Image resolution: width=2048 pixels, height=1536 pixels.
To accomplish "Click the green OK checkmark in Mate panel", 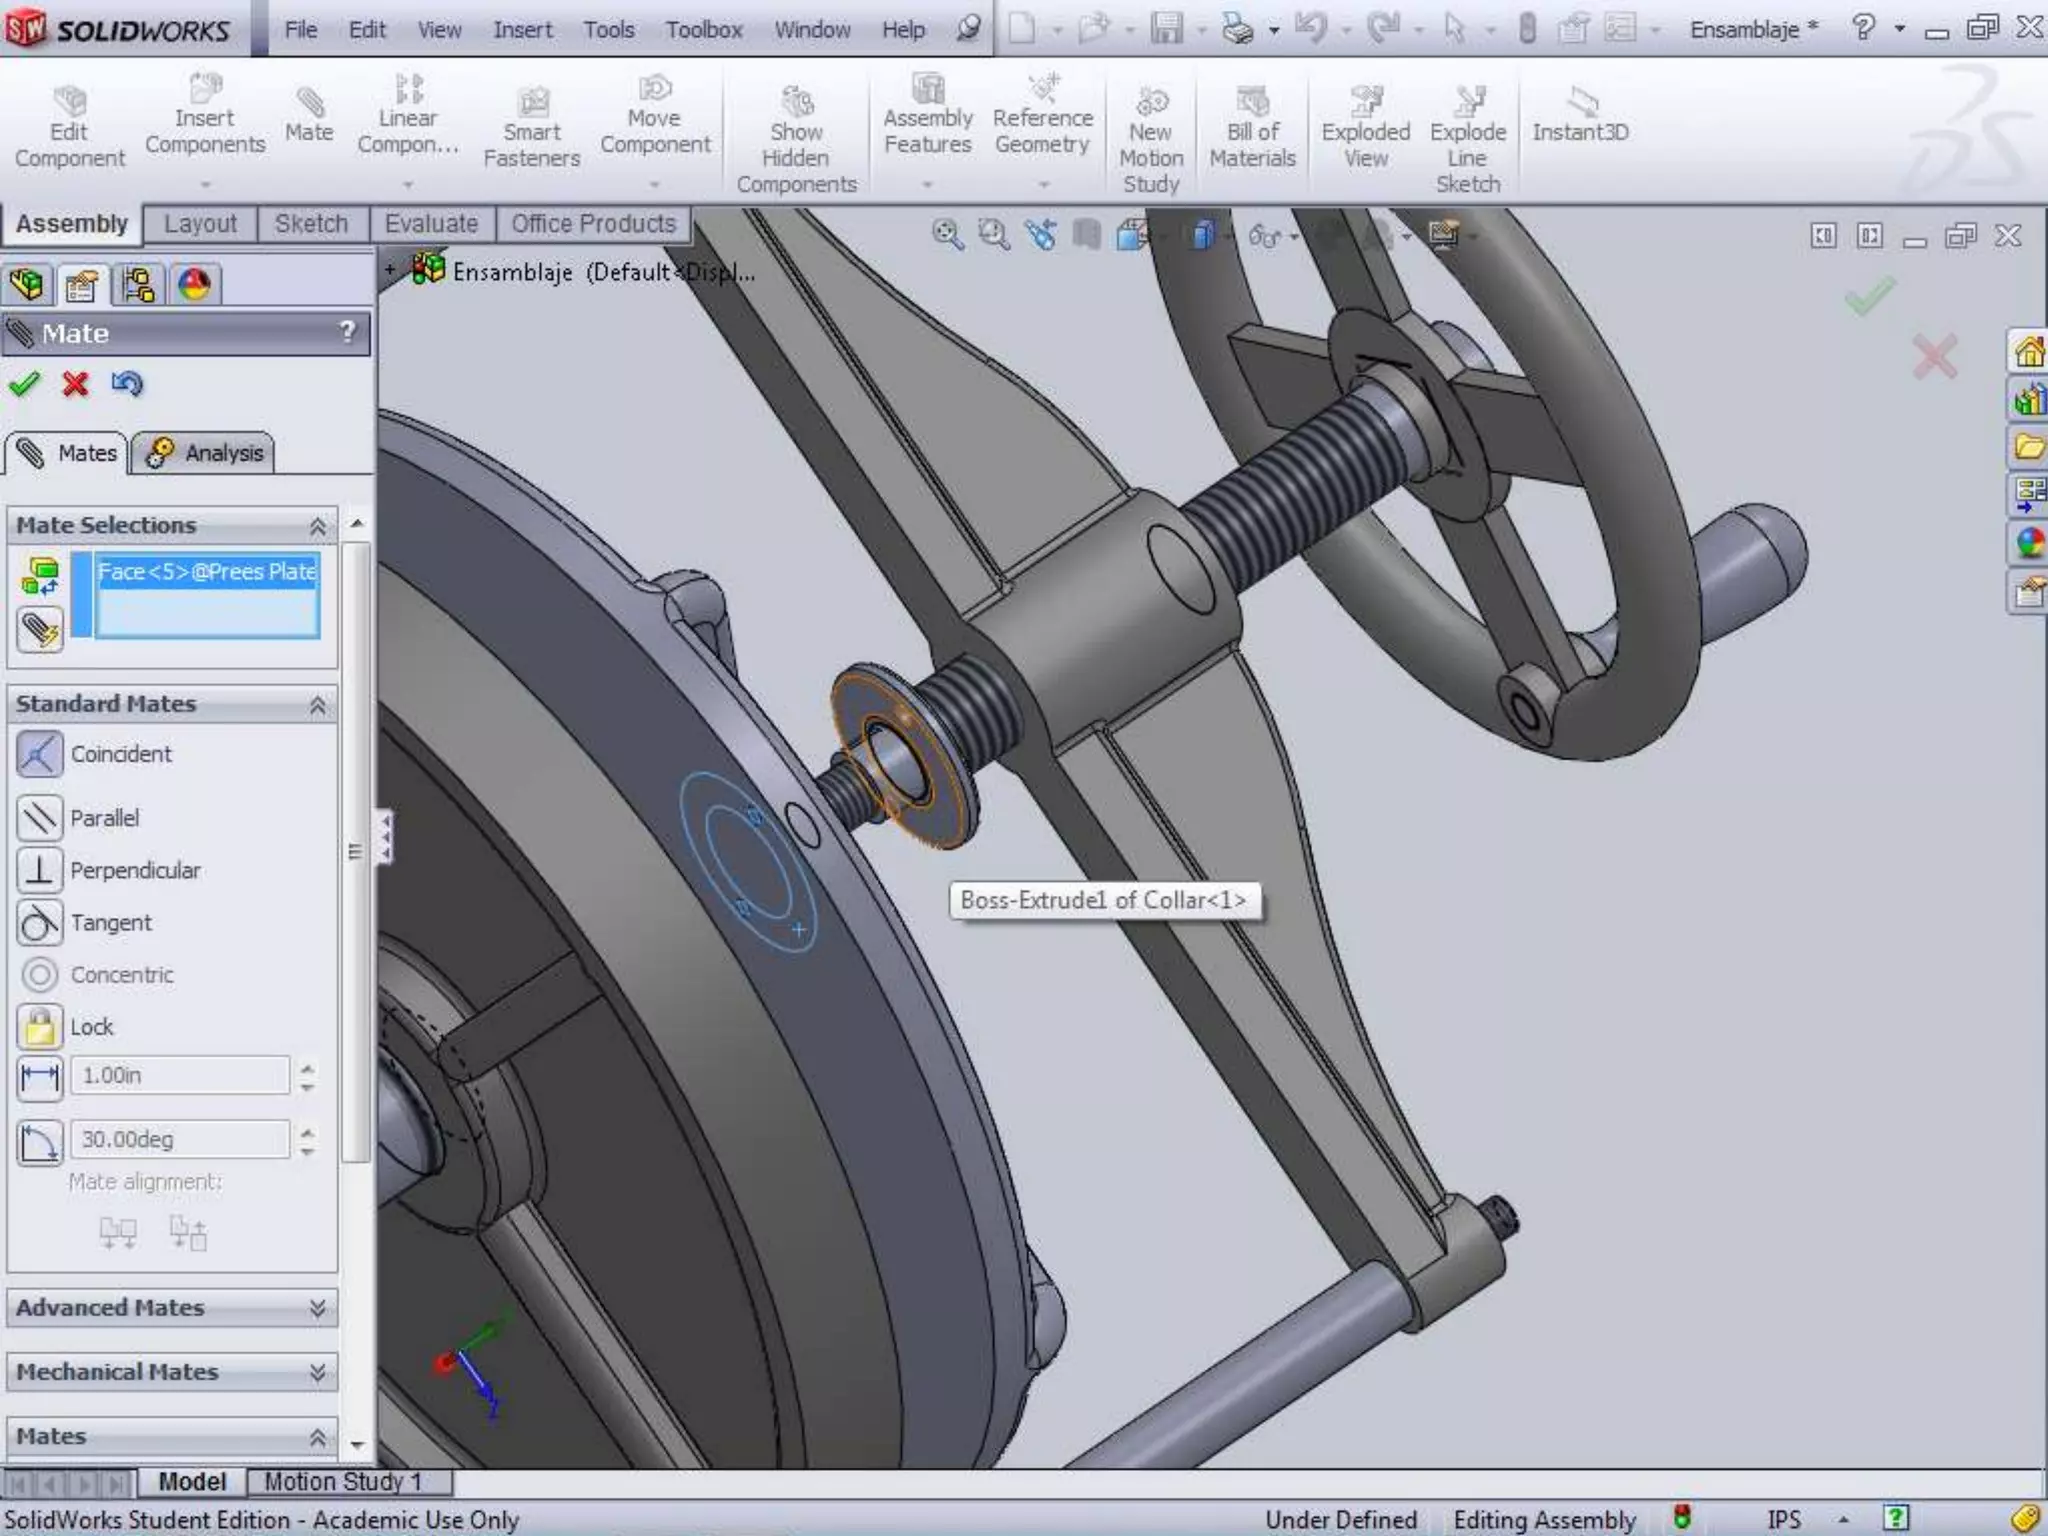I will (x=24, y=384).
